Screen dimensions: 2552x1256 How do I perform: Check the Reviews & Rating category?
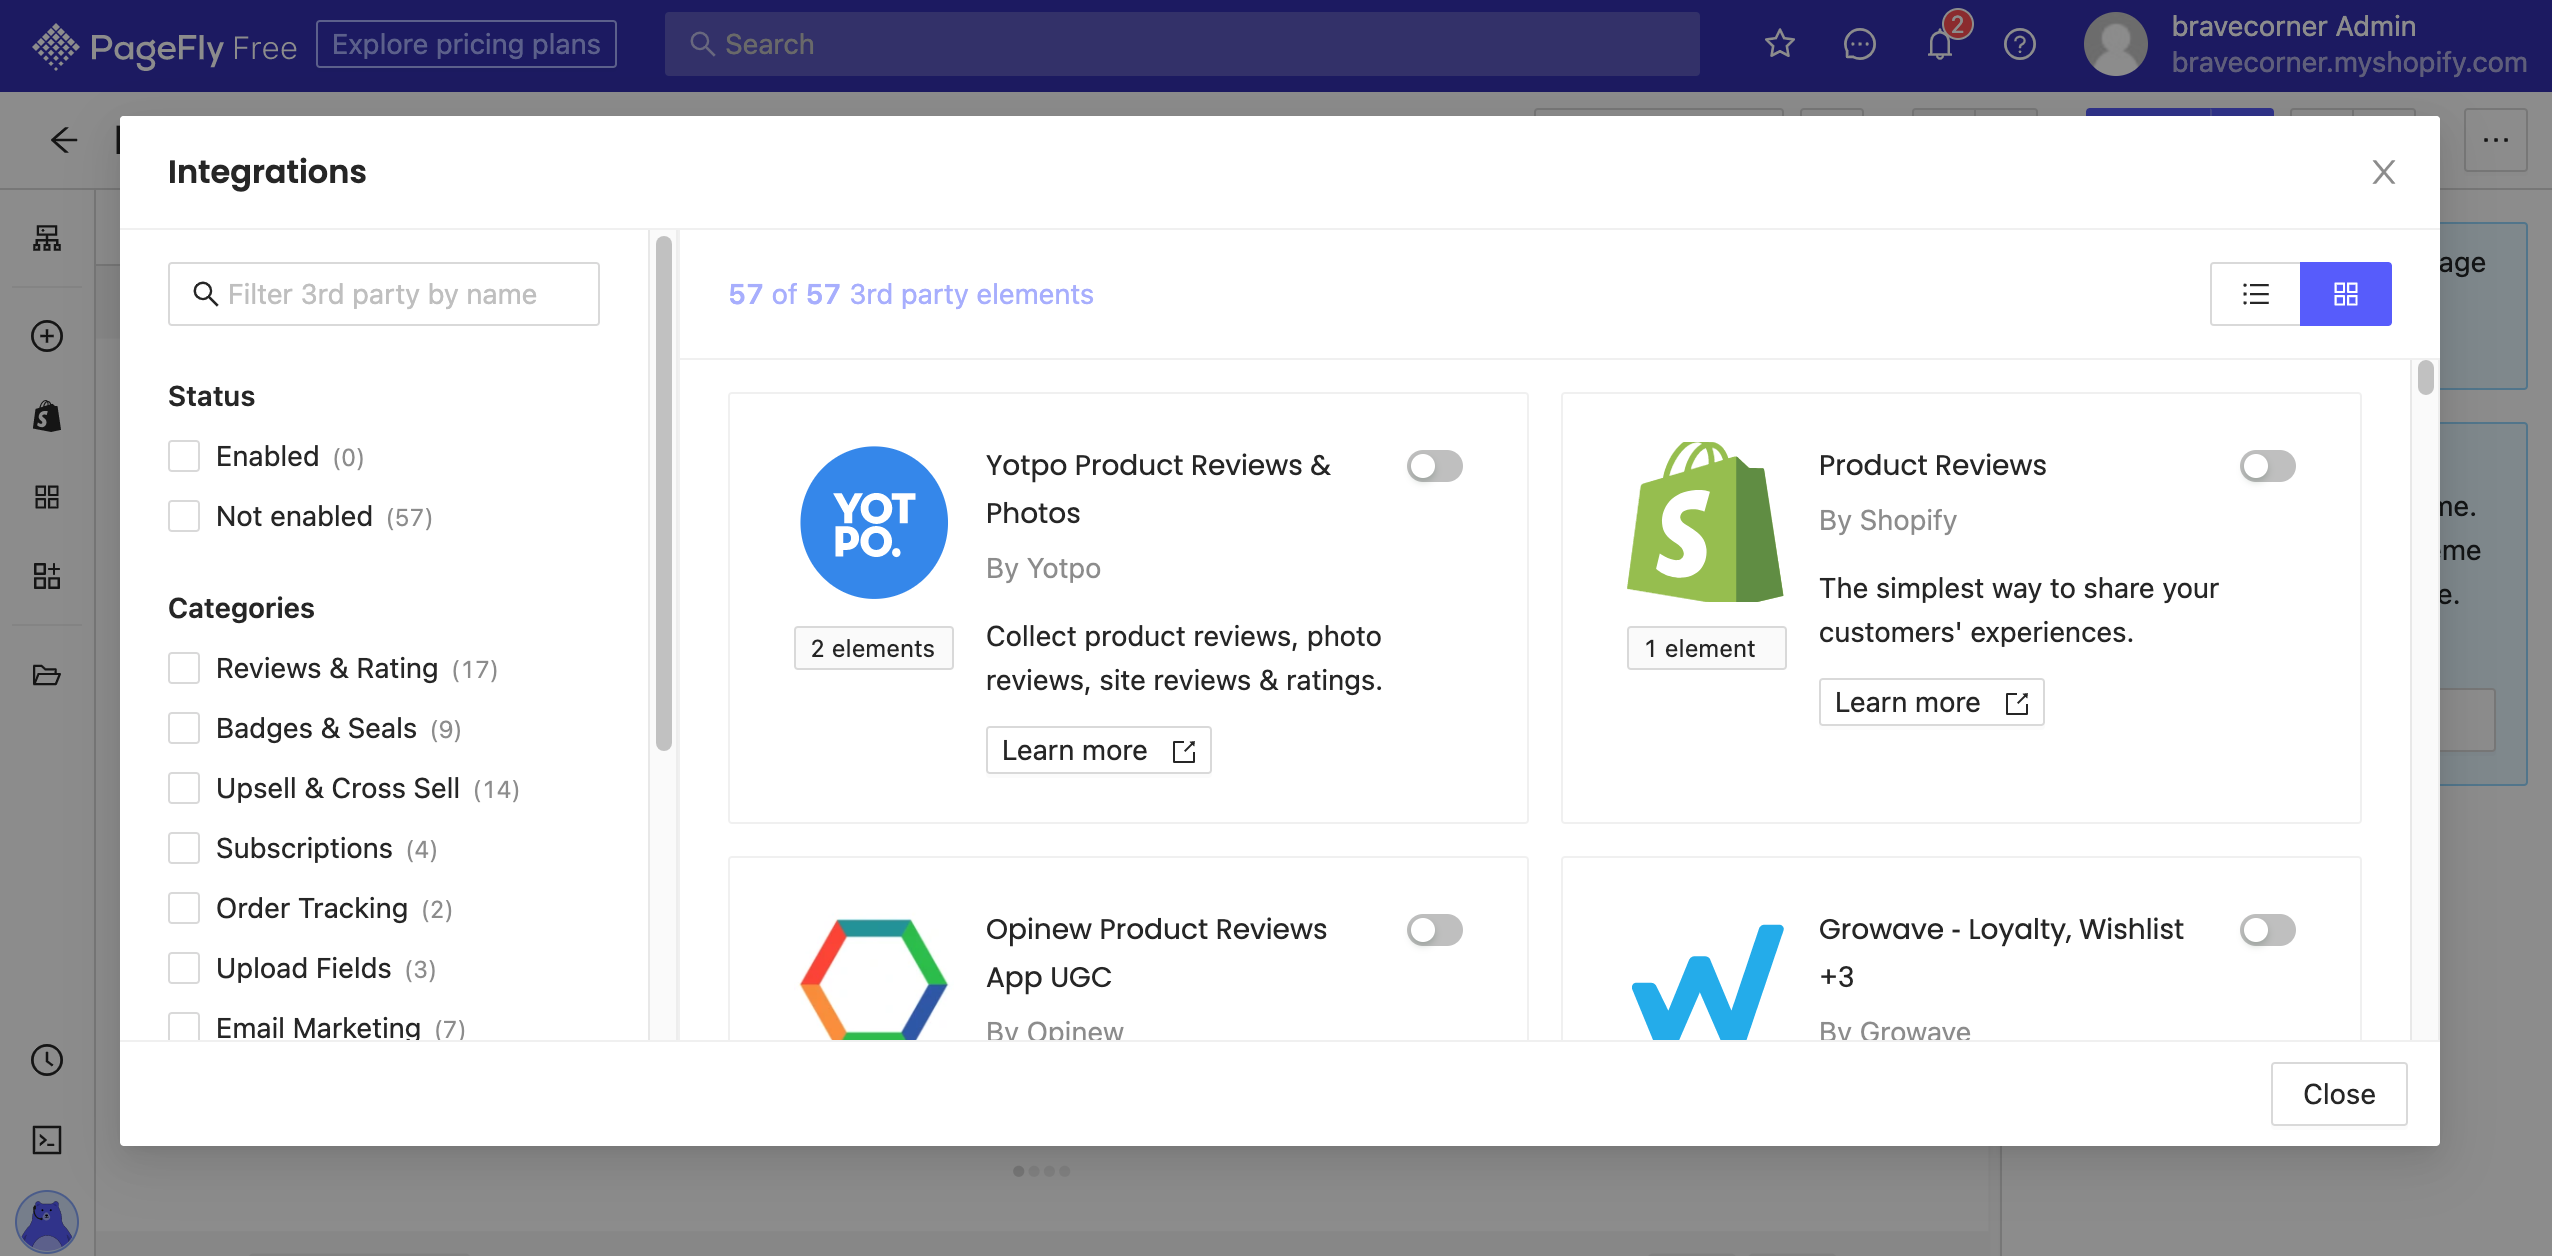pos(184,668)
